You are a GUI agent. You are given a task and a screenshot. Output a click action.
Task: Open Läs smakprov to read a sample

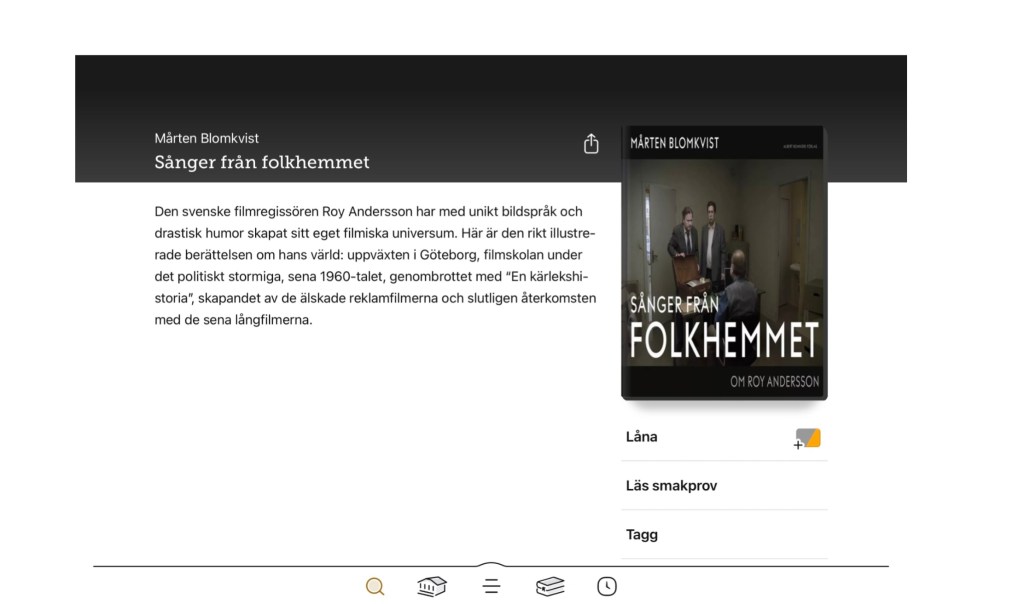tap(724, 486)
